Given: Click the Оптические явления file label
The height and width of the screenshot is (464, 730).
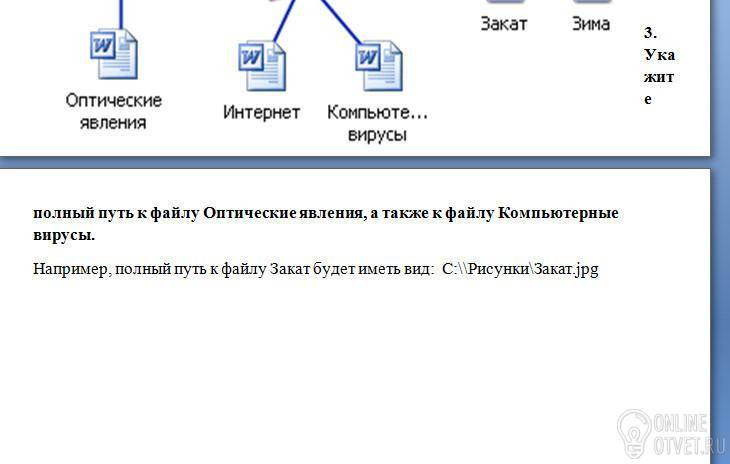Looking at the screenshot, I should click(114, 111).
